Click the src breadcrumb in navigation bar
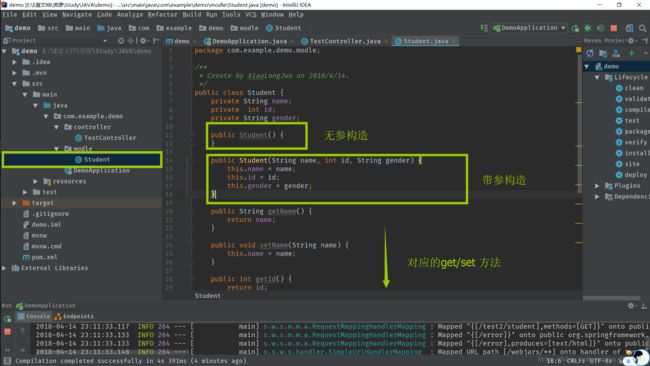This screenshot has width=650, height=366. click(48, 28)
